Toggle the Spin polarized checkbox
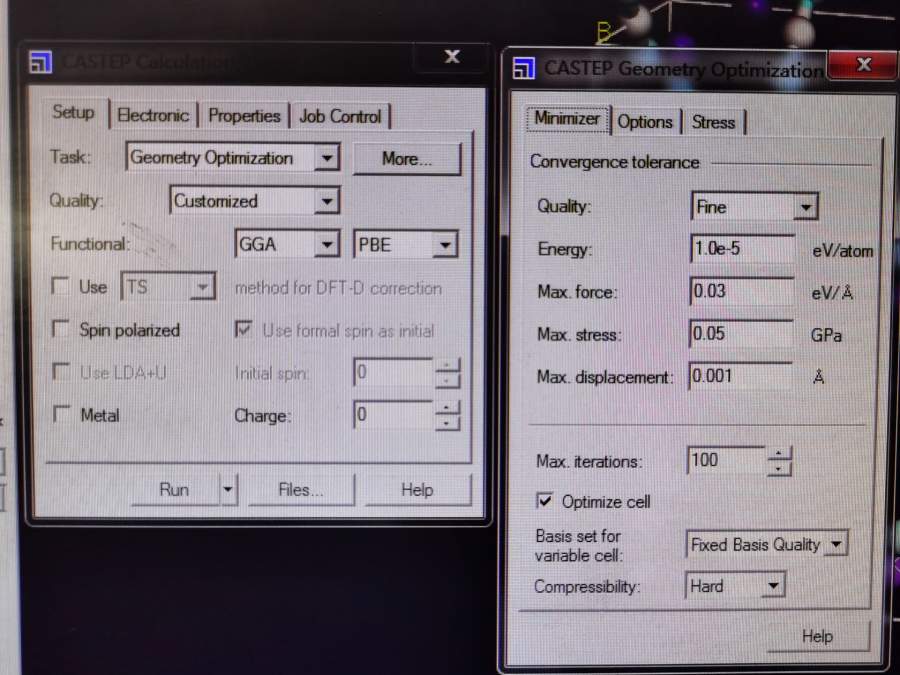This screenshot has height=675, width=900. (60, 329)
